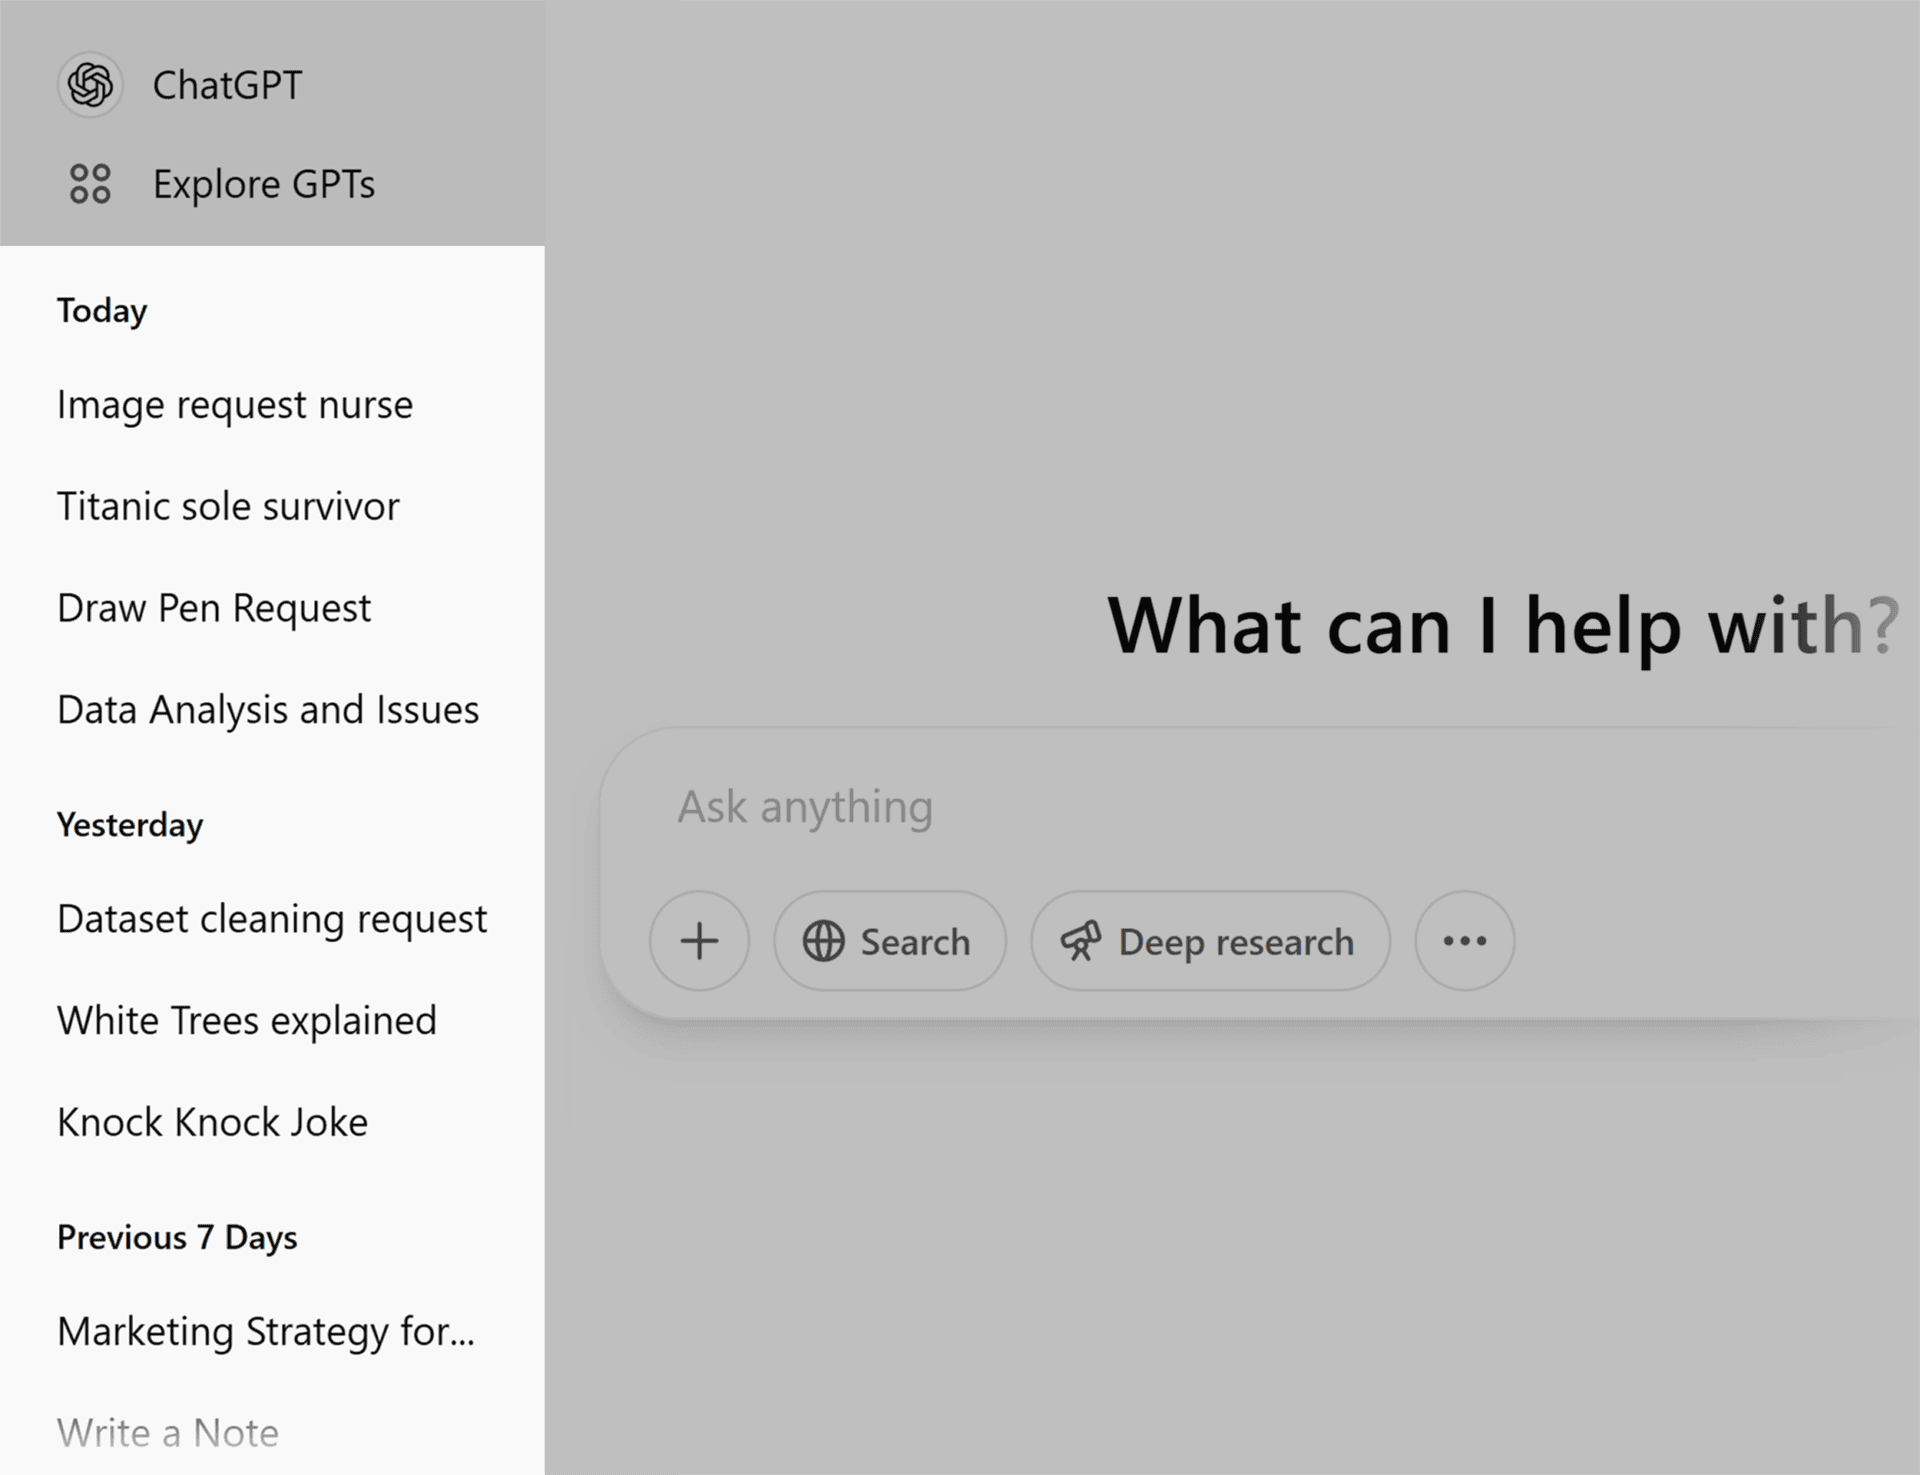This screenshot has height=1475, width=1920.
Task: Open Dataset cleaning request conversation
Action: (x=272, y=919)
